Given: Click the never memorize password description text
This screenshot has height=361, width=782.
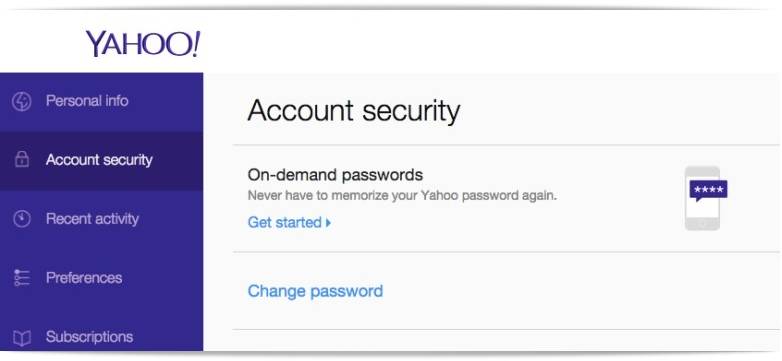Looking at the screenshot, I should coord(402,195).
